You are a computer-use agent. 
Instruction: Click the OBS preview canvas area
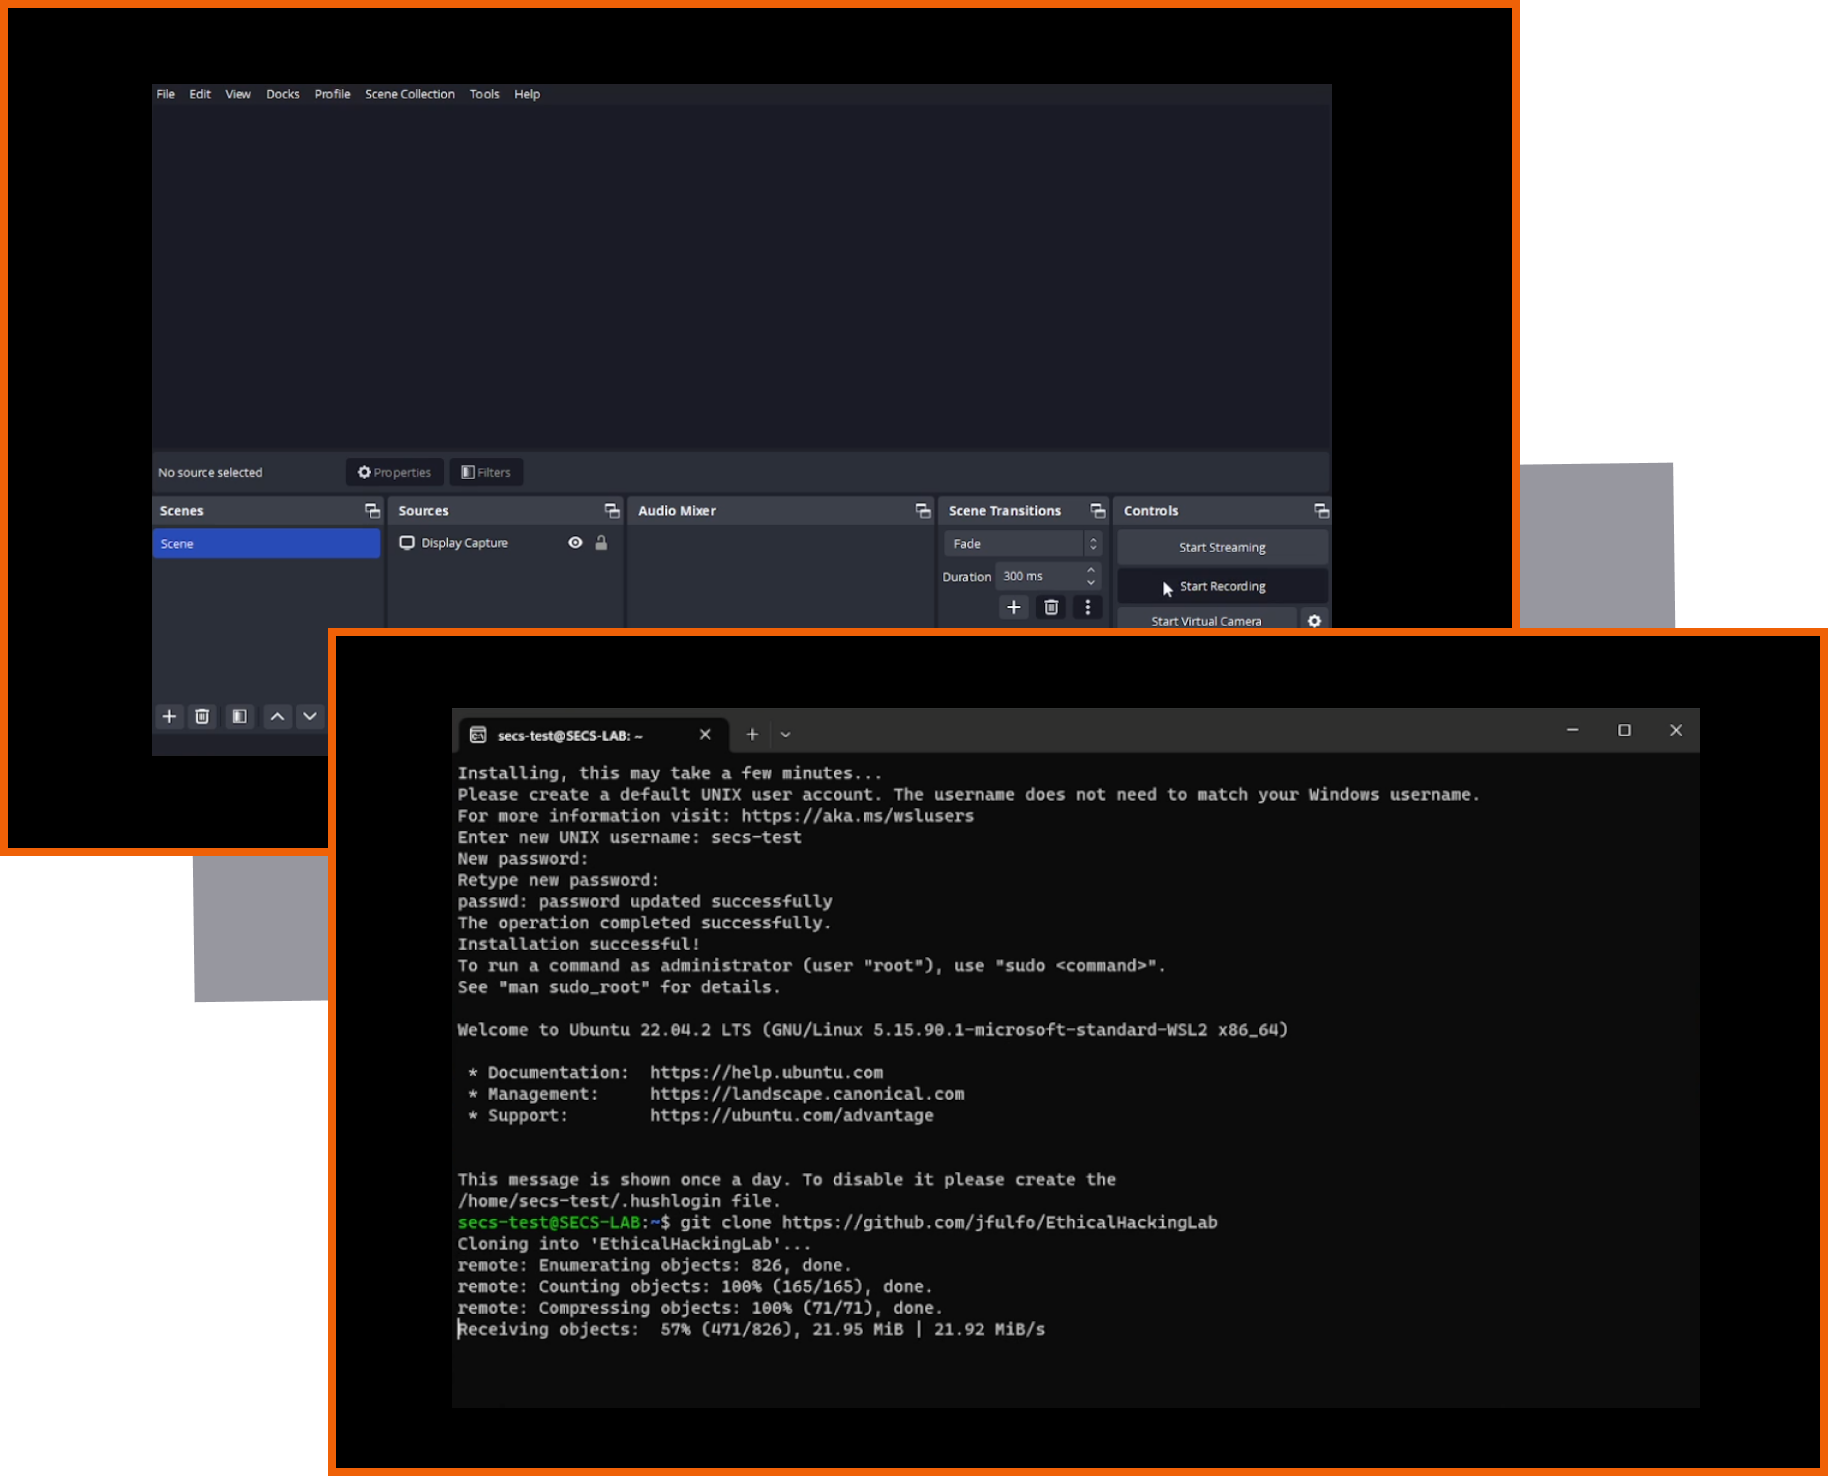741,277
